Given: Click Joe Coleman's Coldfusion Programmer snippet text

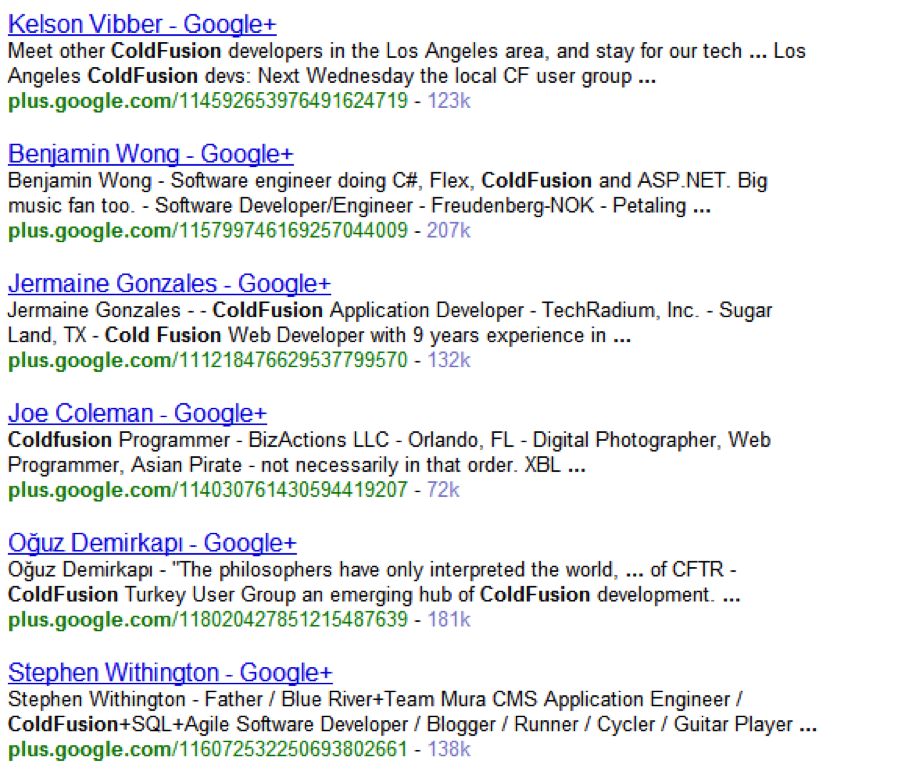Looking at the screenshot, I should 389,452.
